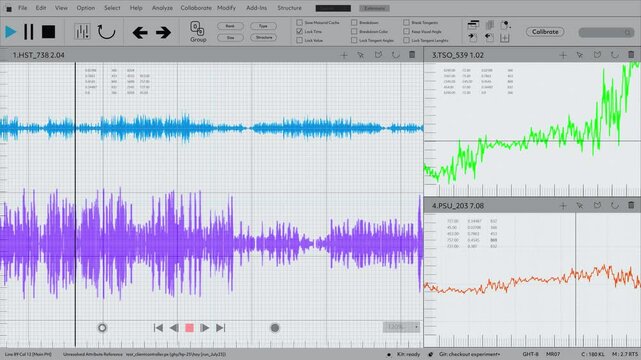The width and height of the screenshot is (641, 360).
Task: Click the mask icon in 3.TSO_539 header
Action: [x=597, y=55]
